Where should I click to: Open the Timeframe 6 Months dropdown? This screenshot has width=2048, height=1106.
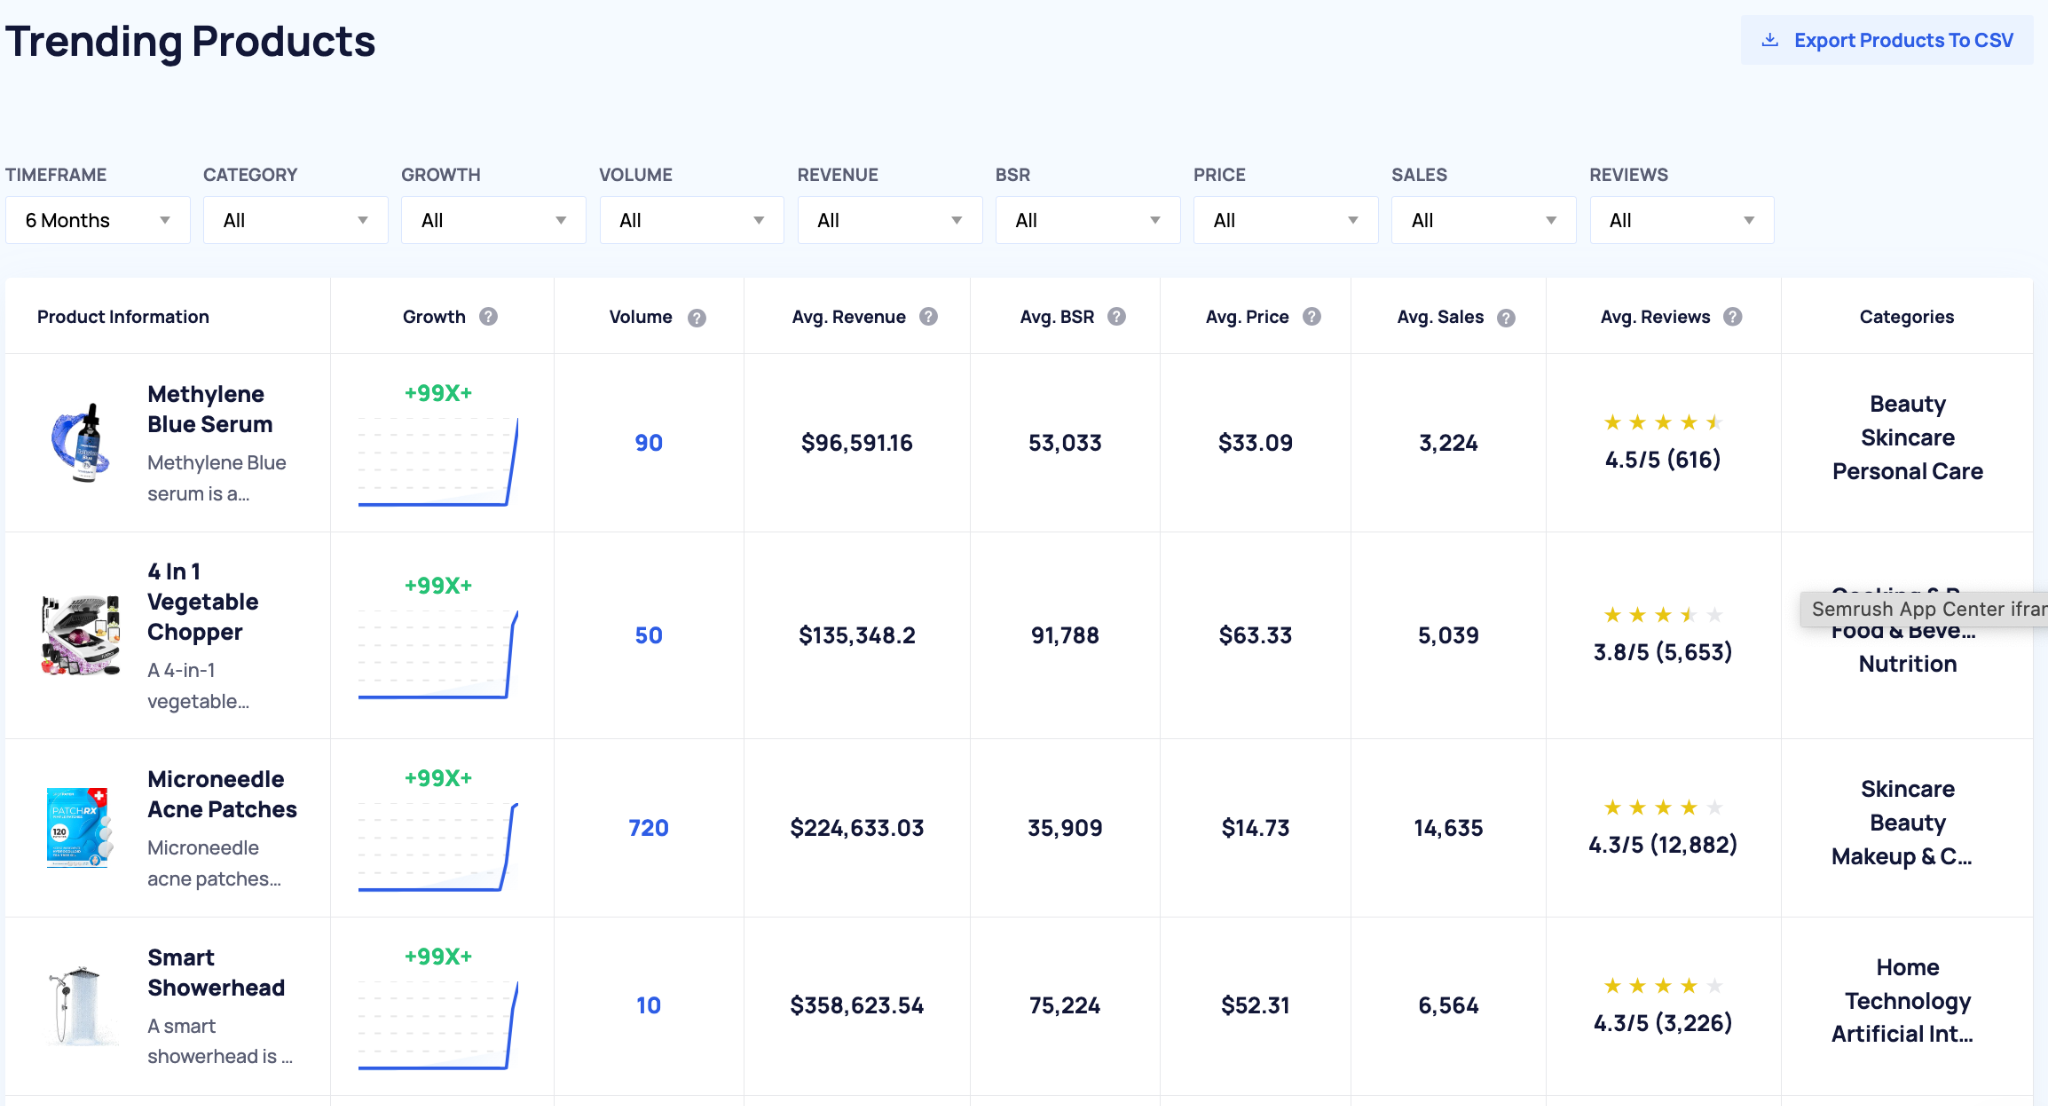pos(98,220)
